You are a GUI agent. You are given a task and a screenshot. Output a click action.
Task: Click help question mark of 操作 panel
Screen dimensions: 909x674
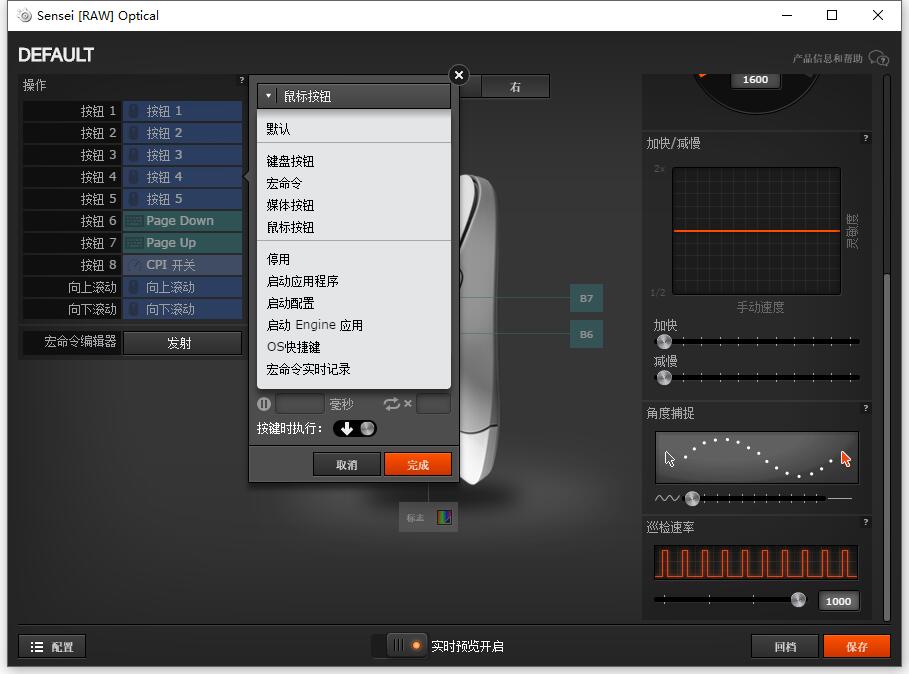[x=241, y=80]
